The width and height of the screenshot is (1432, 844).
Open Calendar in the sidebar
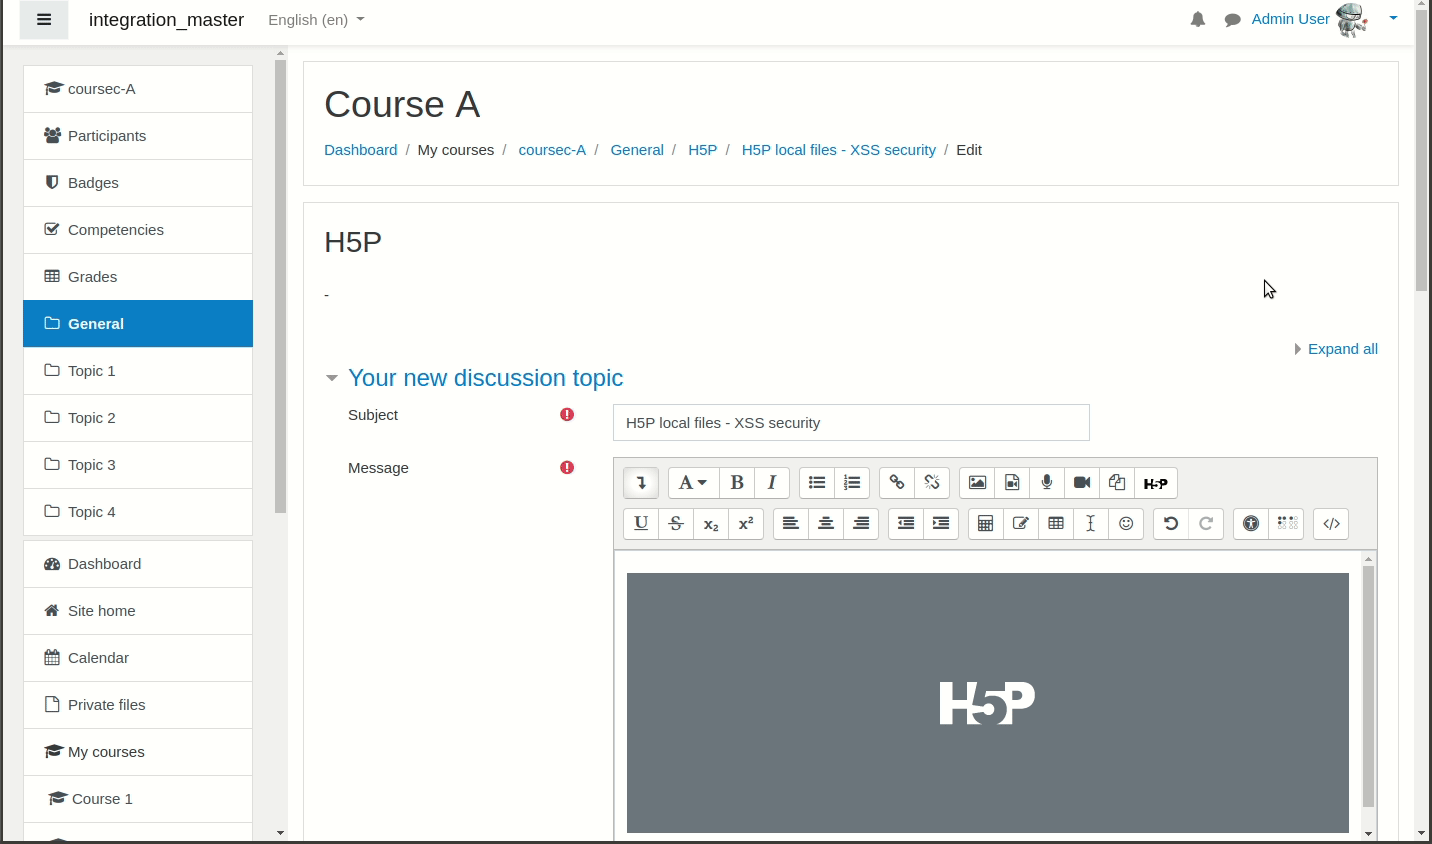(x=138, y=658)
